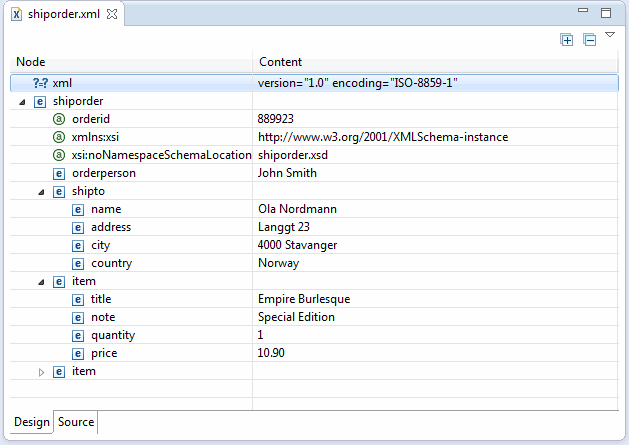
Task: Close the shiporder.xml editor tab
Action: [x=112, y=14]
